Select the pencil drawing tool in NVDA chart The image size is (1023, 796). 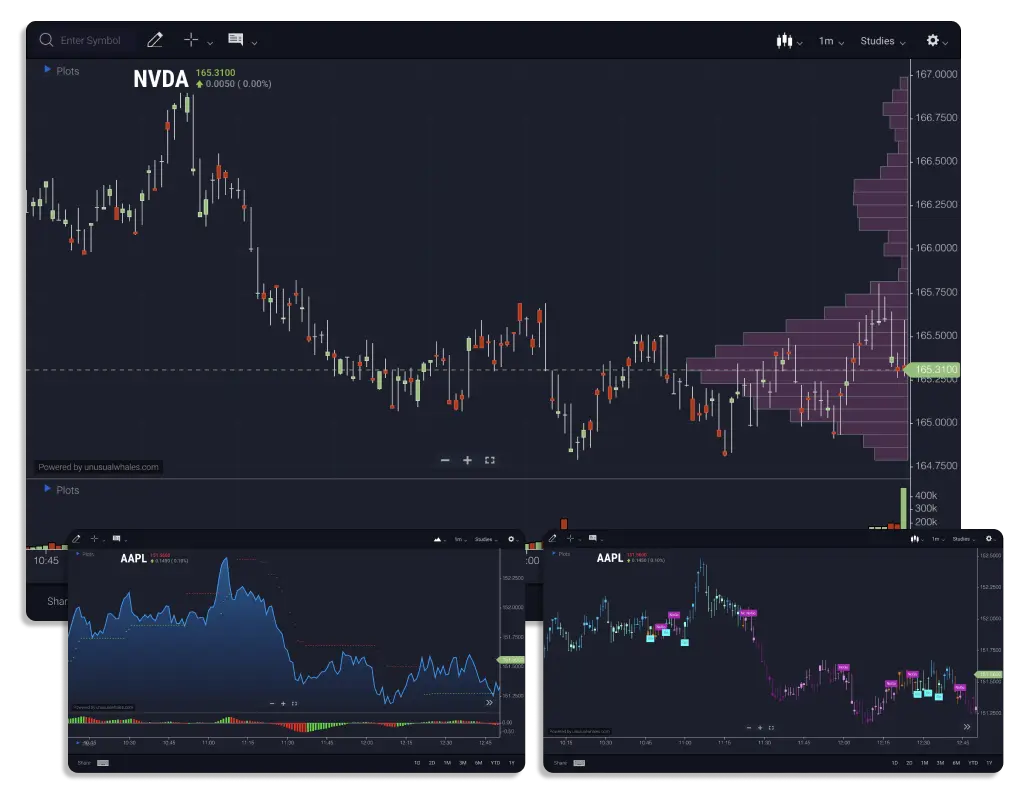coord(155,40)
